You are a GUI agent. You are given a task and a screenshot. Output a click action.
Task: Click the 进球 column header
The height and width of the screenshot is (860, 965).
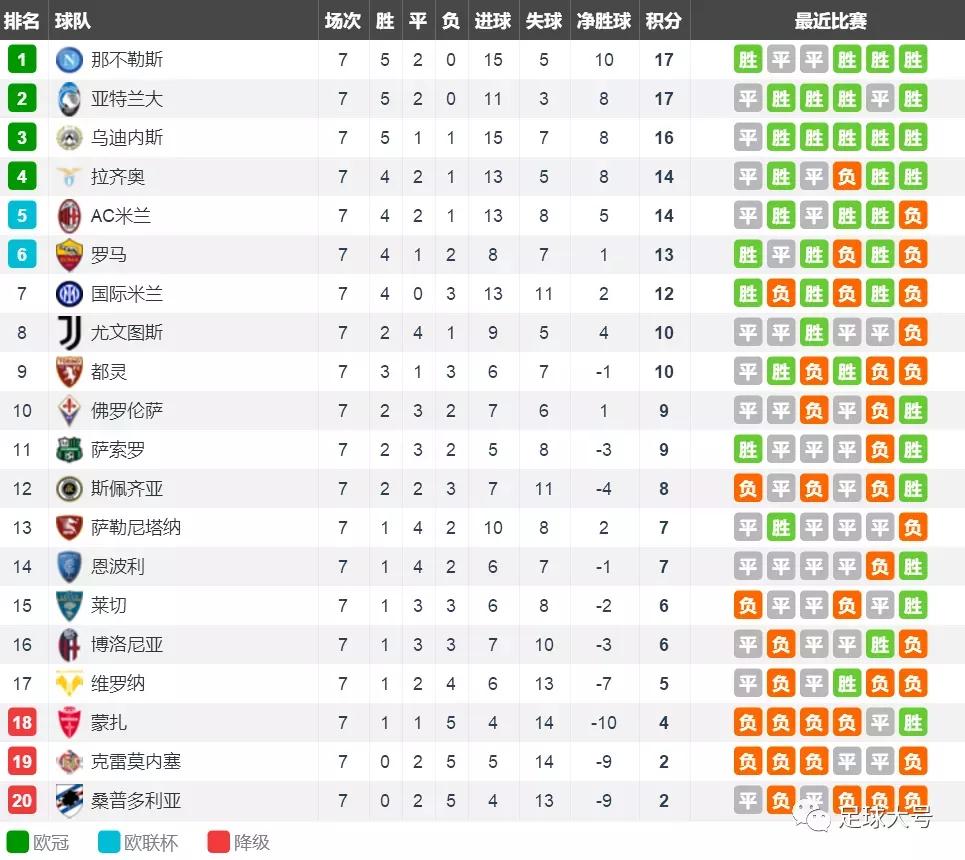pyautogui.click(x=493, y=21)
